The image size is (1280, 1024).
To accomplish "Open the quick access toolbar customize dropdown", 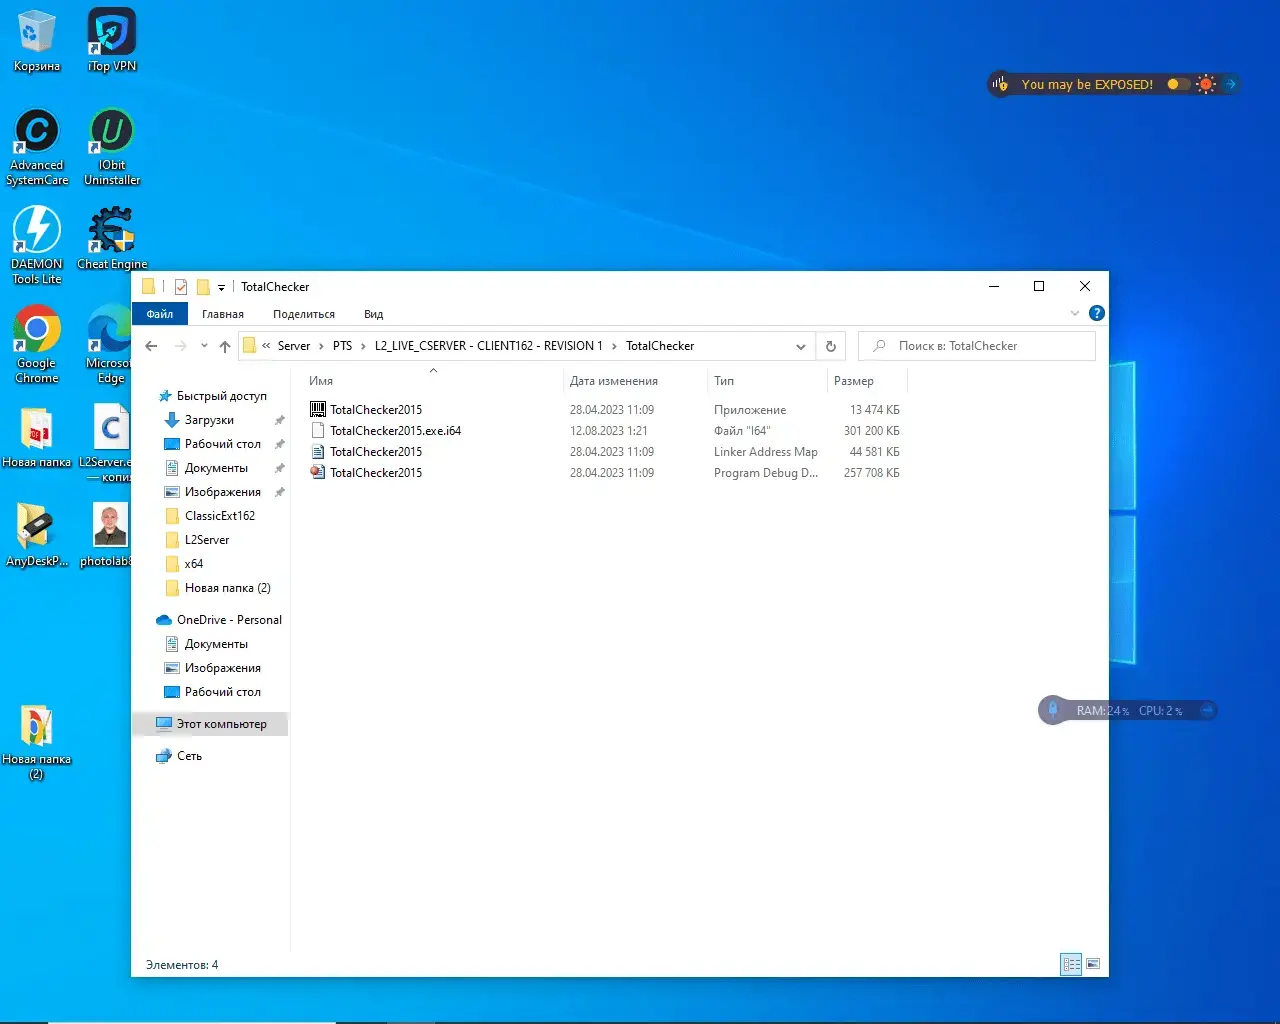I will point(221,288).
